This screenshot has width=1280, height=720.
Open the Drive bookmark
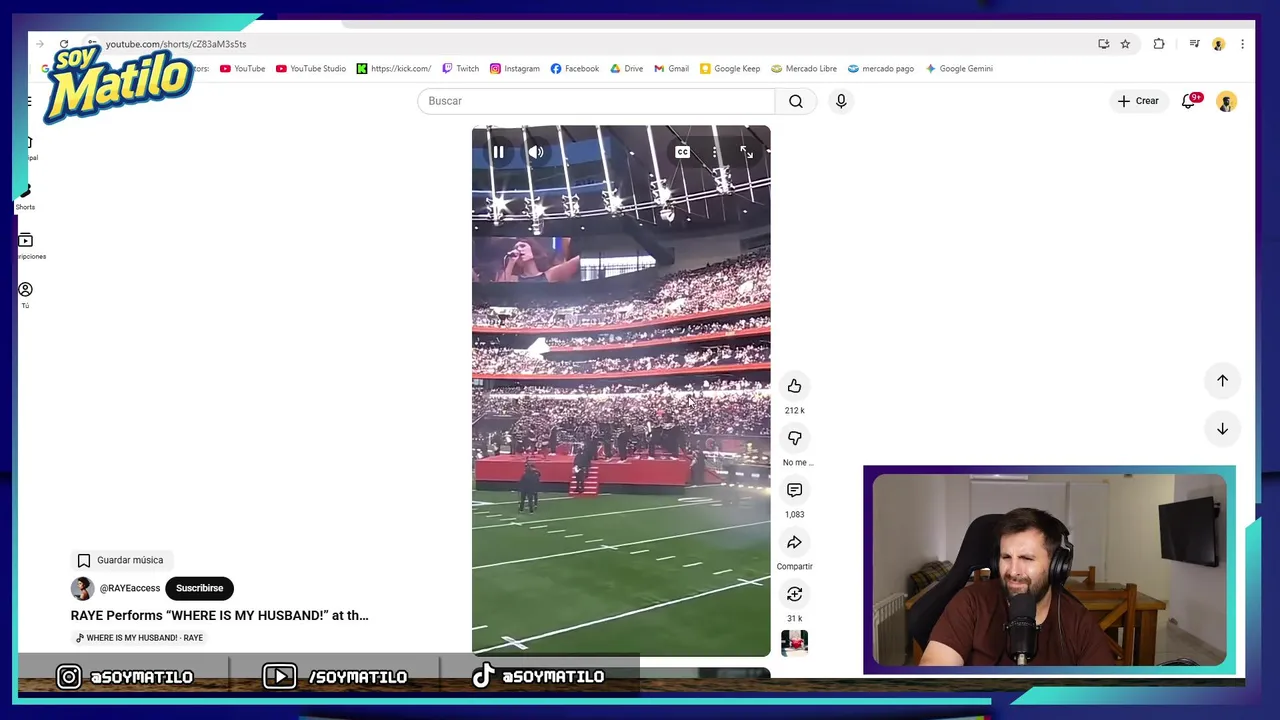coord(626,69)
